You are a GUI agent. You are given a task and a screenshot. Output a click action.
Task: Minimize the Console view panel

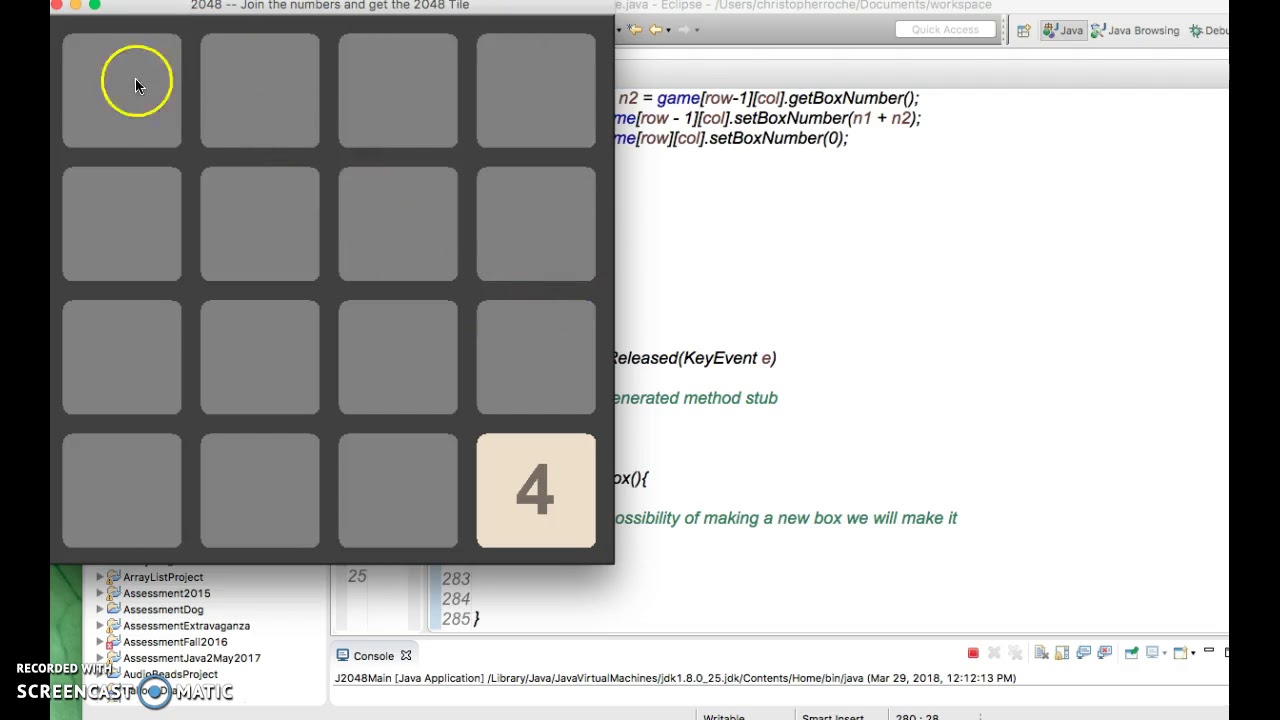1209,650
